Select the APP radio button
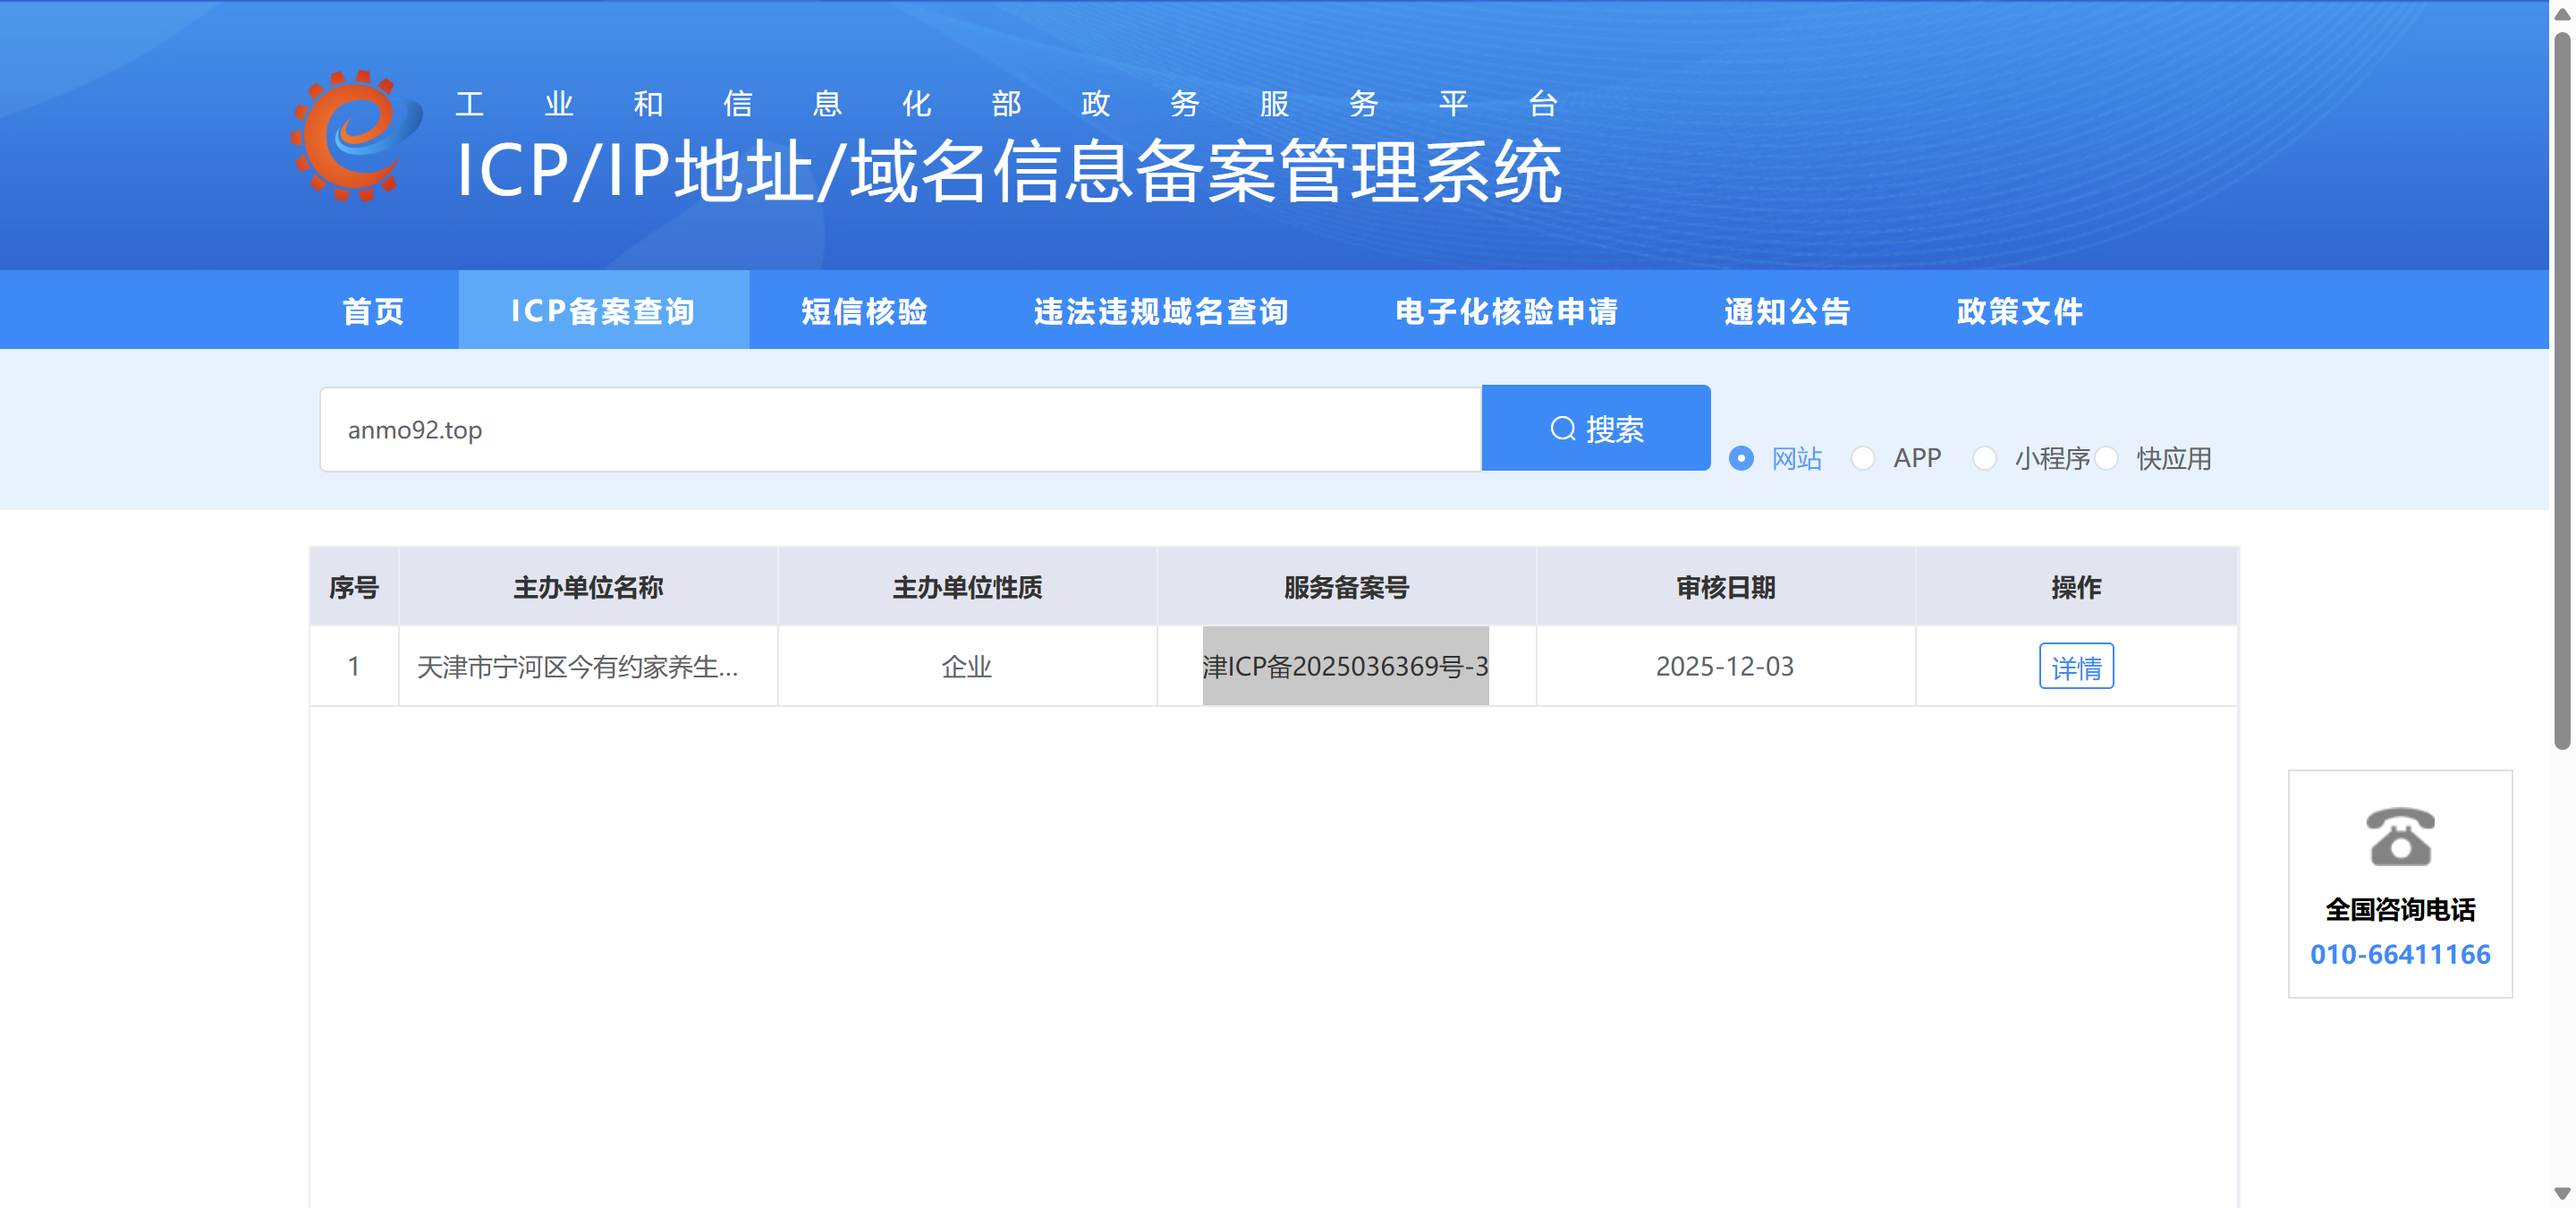This screenshot has width=2576, height=1208. pyautogui.click(x=1862, y=458)
